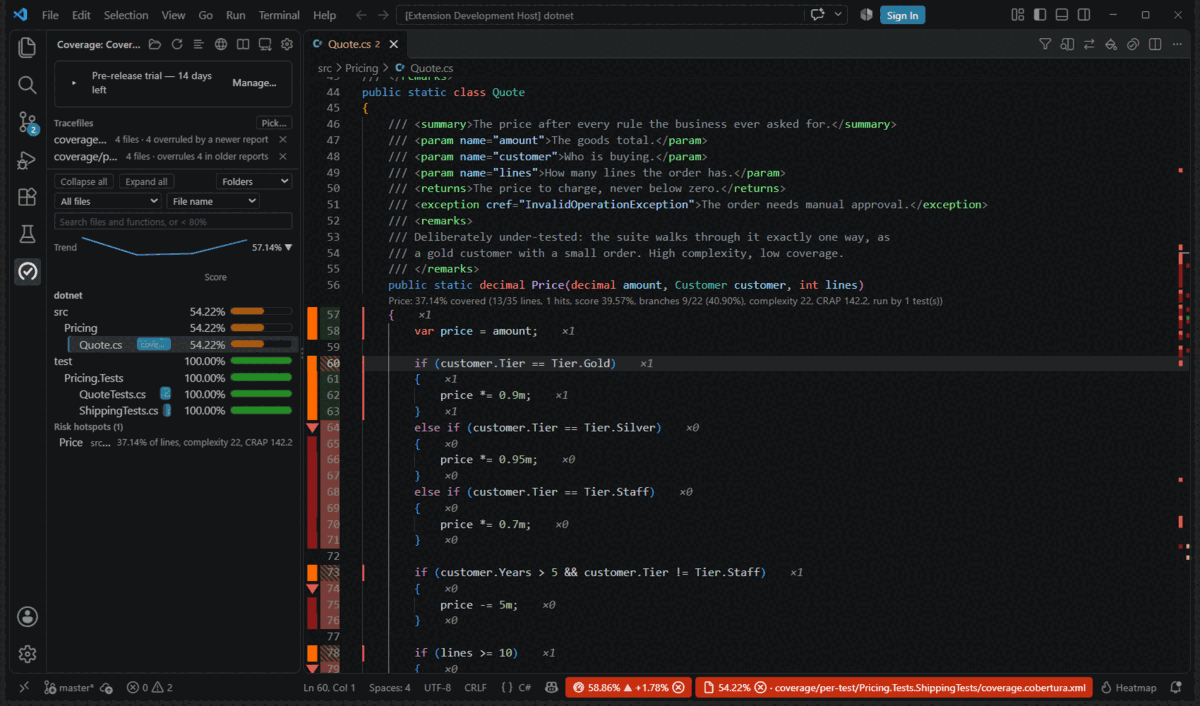This screenshot has width=1200, height=706.
Task: Click the globe icon in Coverage header
Action: (221, 44)
